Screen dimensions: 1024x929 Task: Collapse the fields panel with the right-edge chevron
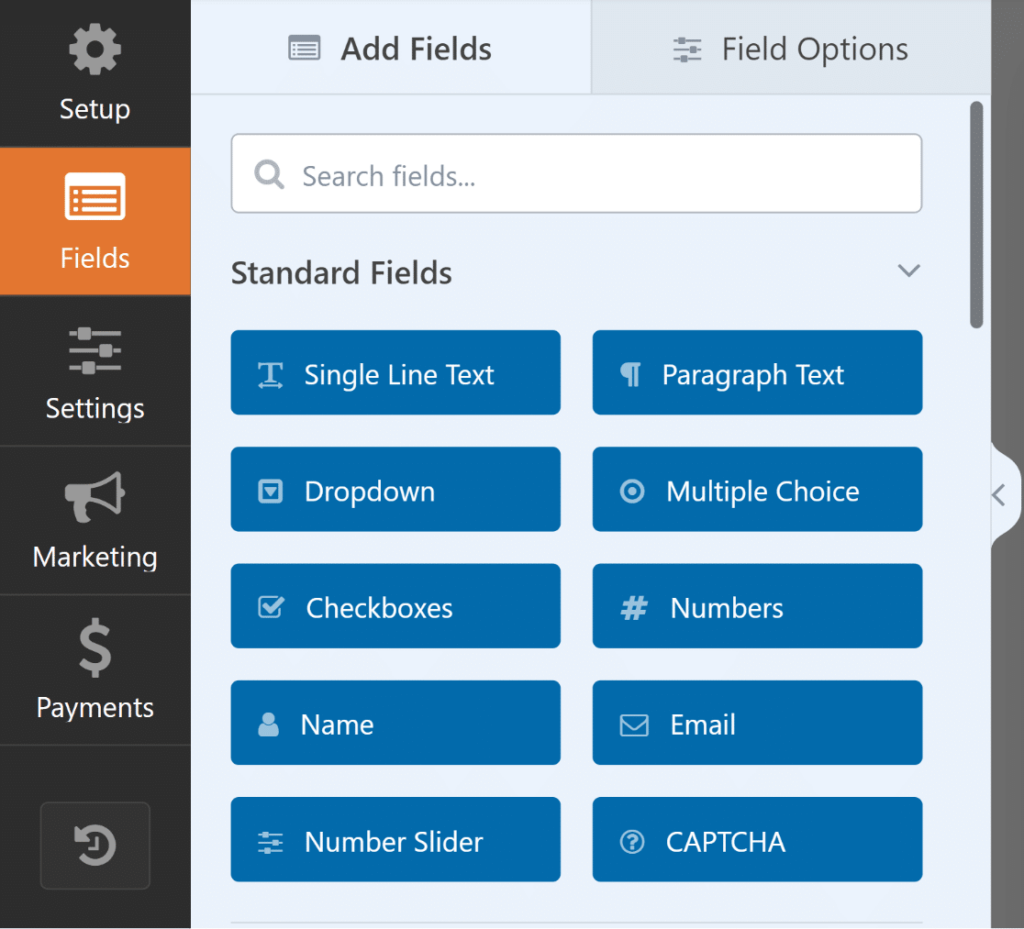[999, 494]
